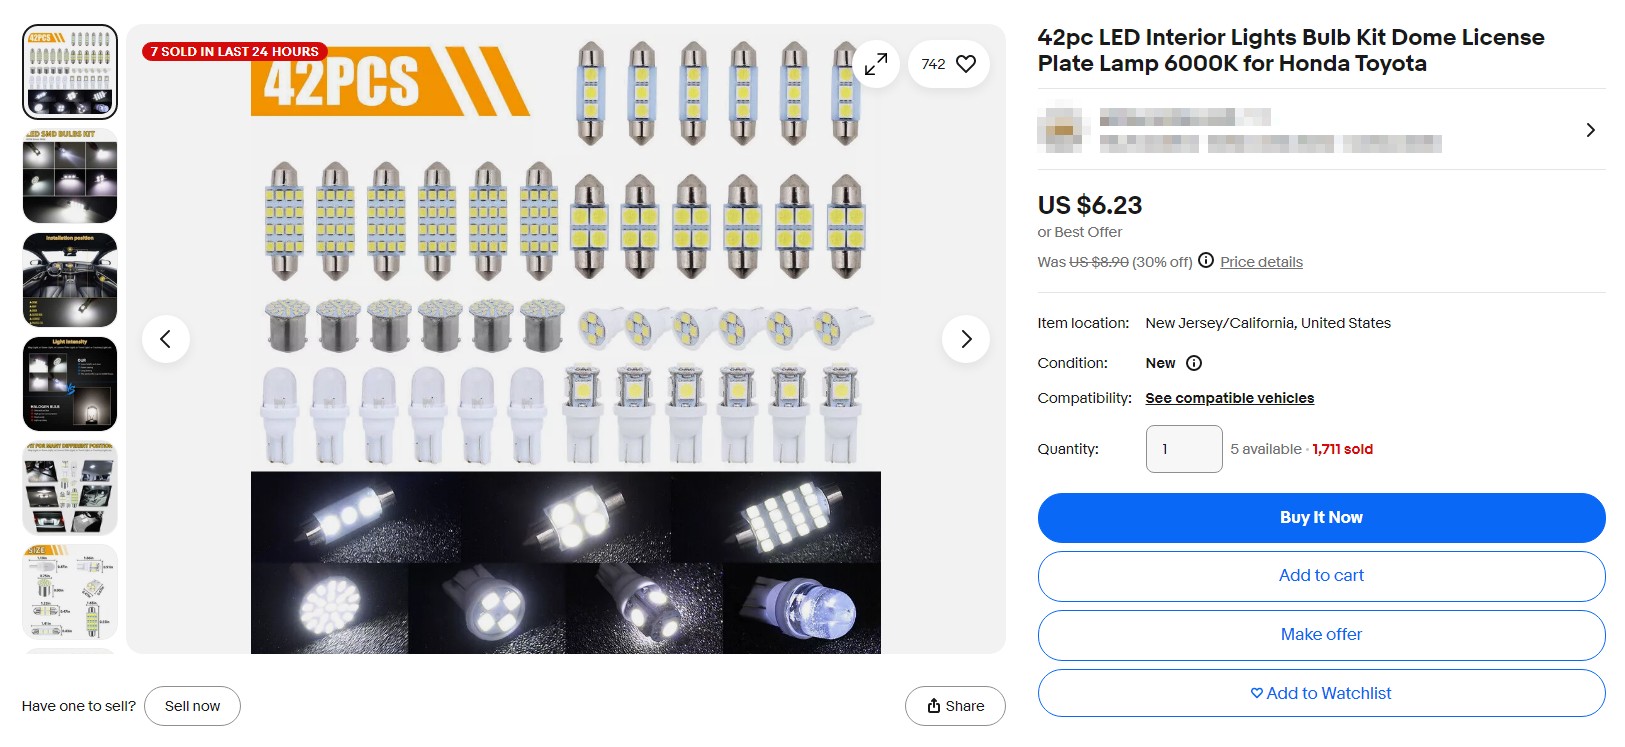The height and width of the screenshot is (747, 1625).
Task: Buy the LED bulb kit now
Action: point(1320,517)
